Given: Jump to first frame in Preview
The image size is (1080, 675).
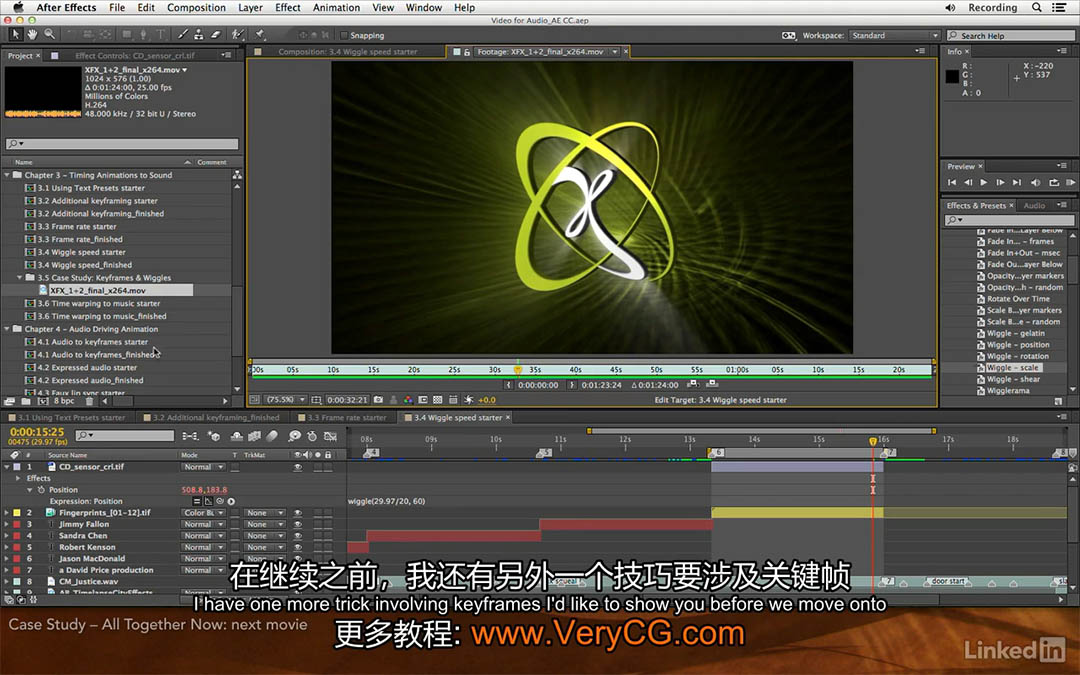Looking at the screenshot, I should [951, 183].
